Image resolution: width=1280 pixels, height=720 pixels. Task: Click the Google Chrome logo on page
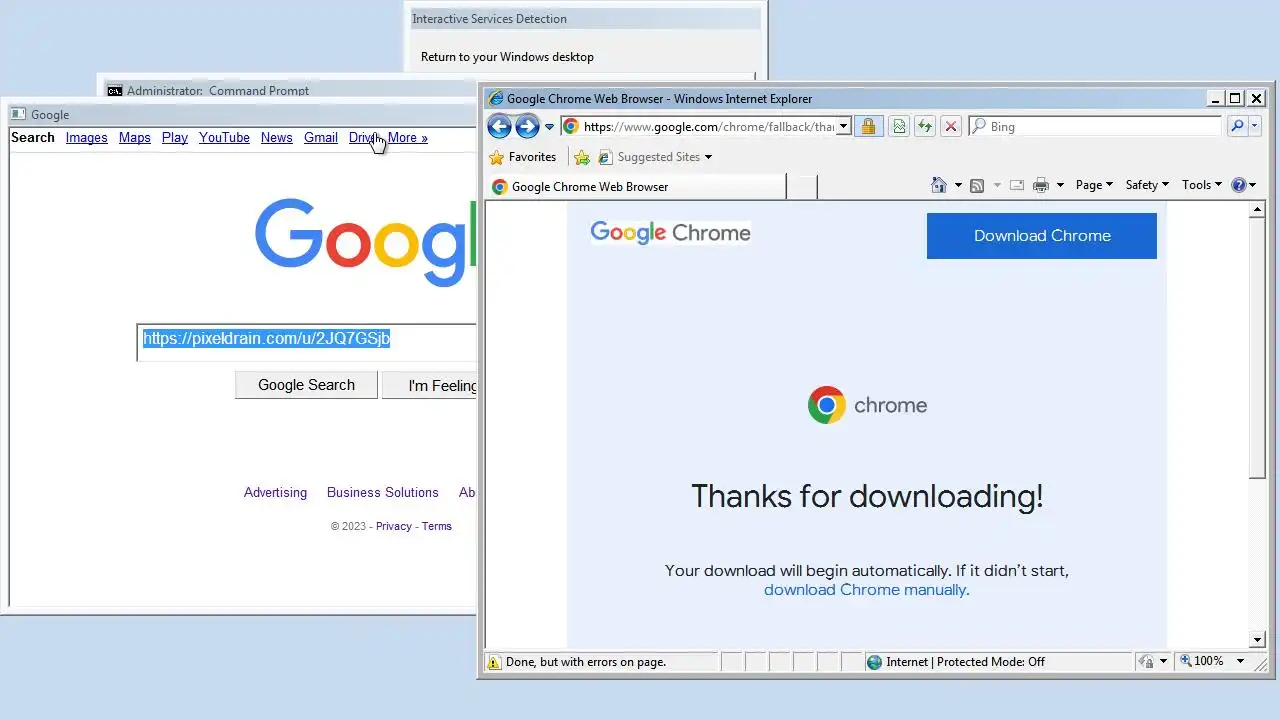670,233
